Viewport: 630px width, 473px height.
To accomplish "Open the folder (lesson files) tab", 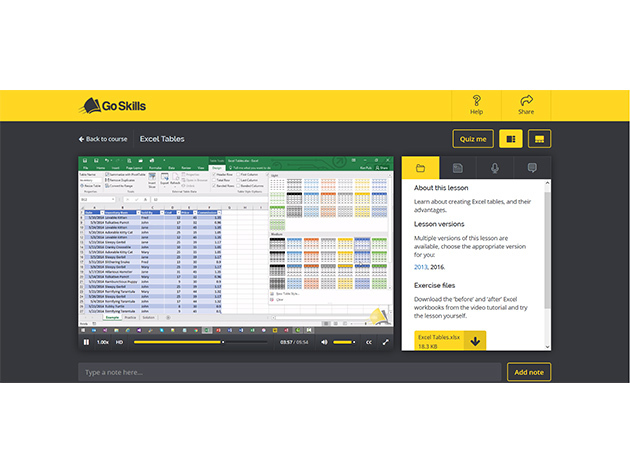I will (420, 168).
